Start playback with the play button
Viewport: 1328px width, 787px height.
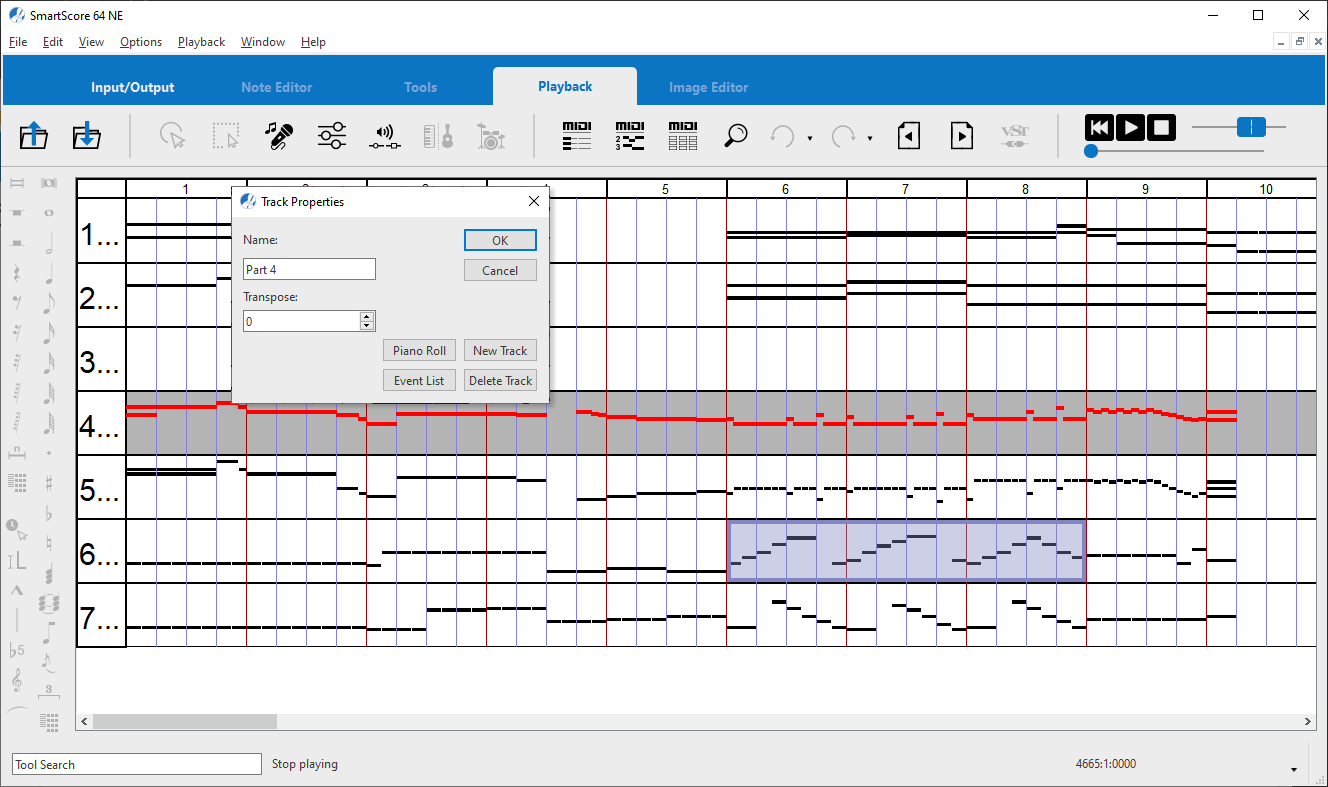(x=1130, y=128)
